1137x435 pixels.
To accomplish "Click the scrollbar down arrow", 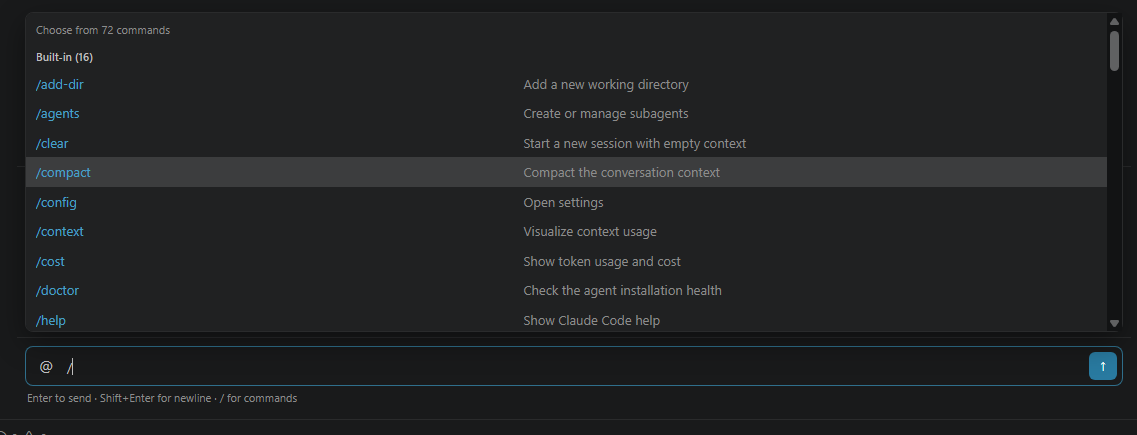I will point(1115,323).
